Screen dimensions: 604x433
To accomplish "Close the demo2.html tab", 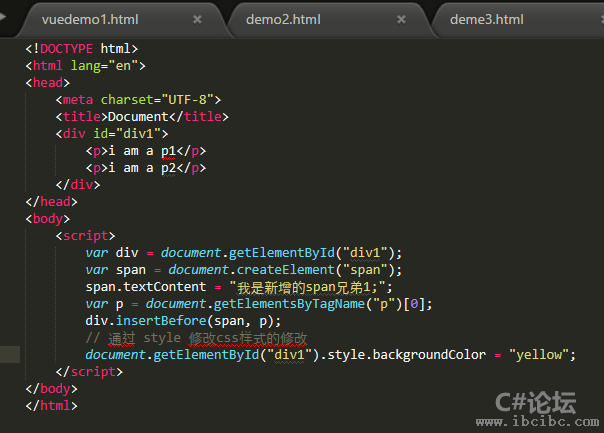I will (x=401, y=19).
